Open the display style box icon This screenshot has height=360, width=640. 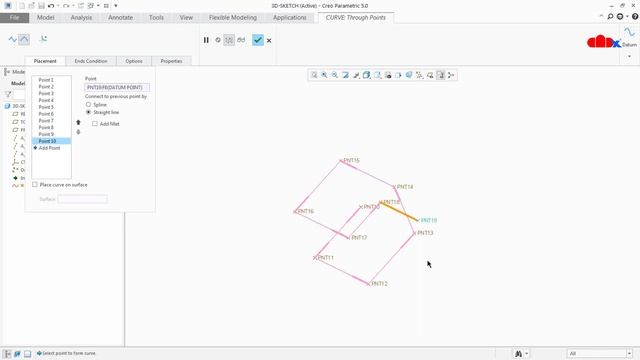point(367,75)
